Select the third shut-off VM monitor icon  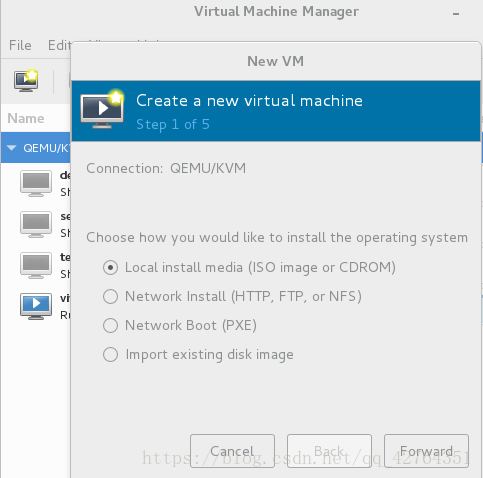pyautogui.click(x=36, y=265)
